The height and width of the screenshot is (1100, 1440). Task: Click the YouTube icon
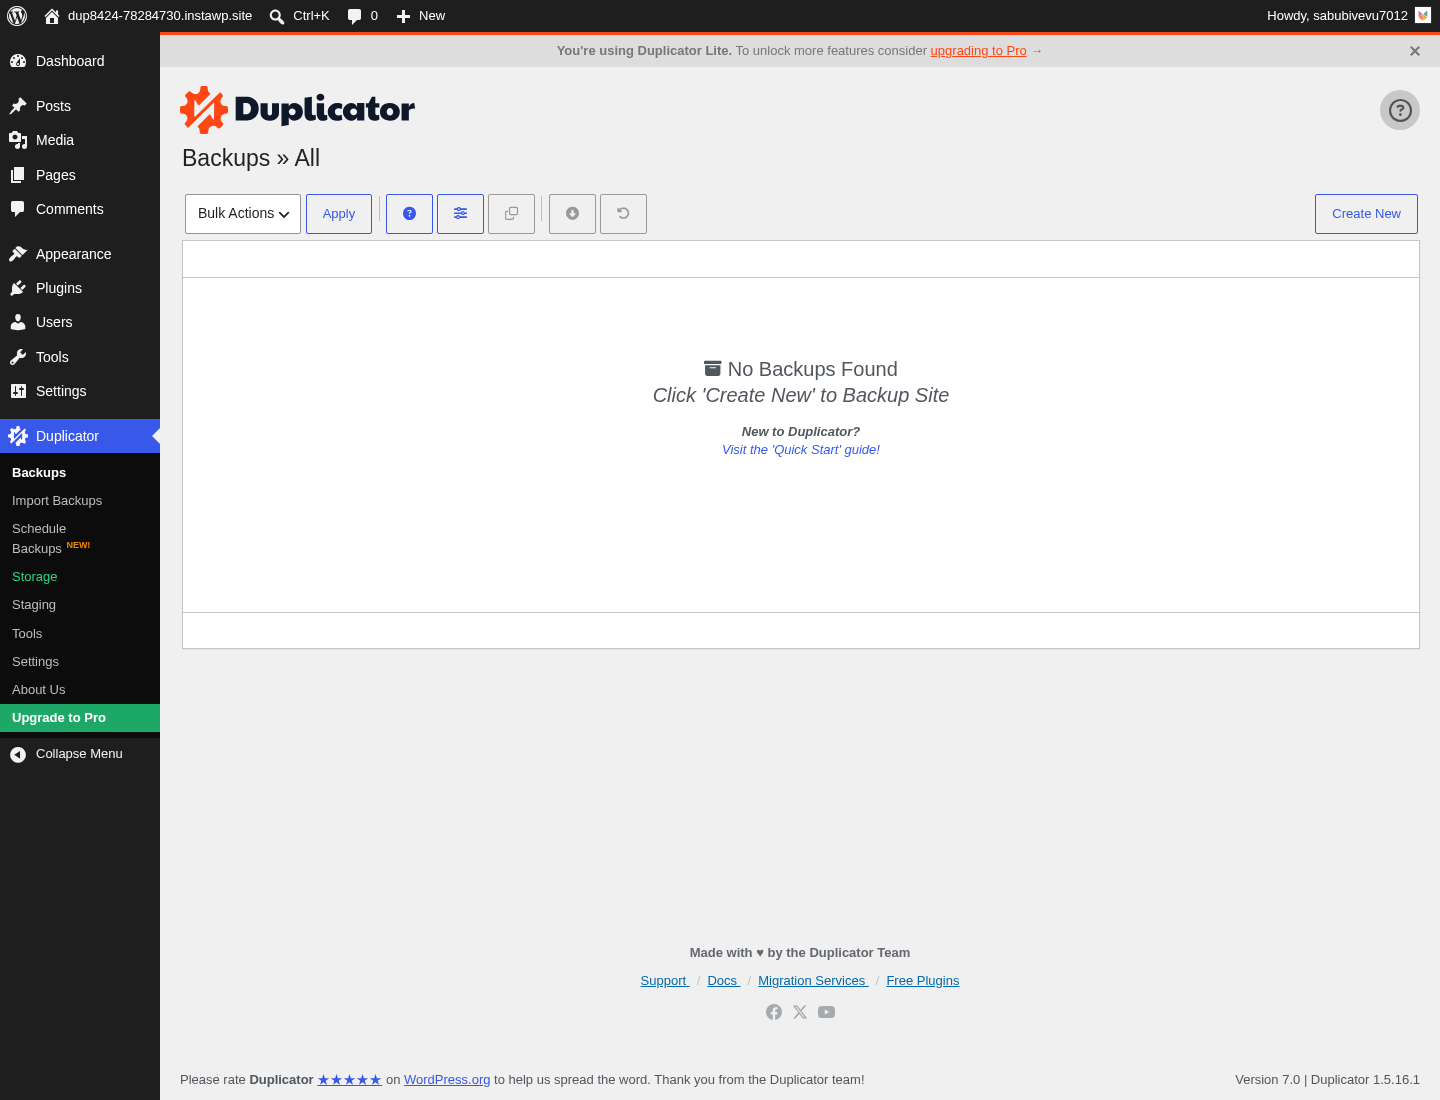826,1012
